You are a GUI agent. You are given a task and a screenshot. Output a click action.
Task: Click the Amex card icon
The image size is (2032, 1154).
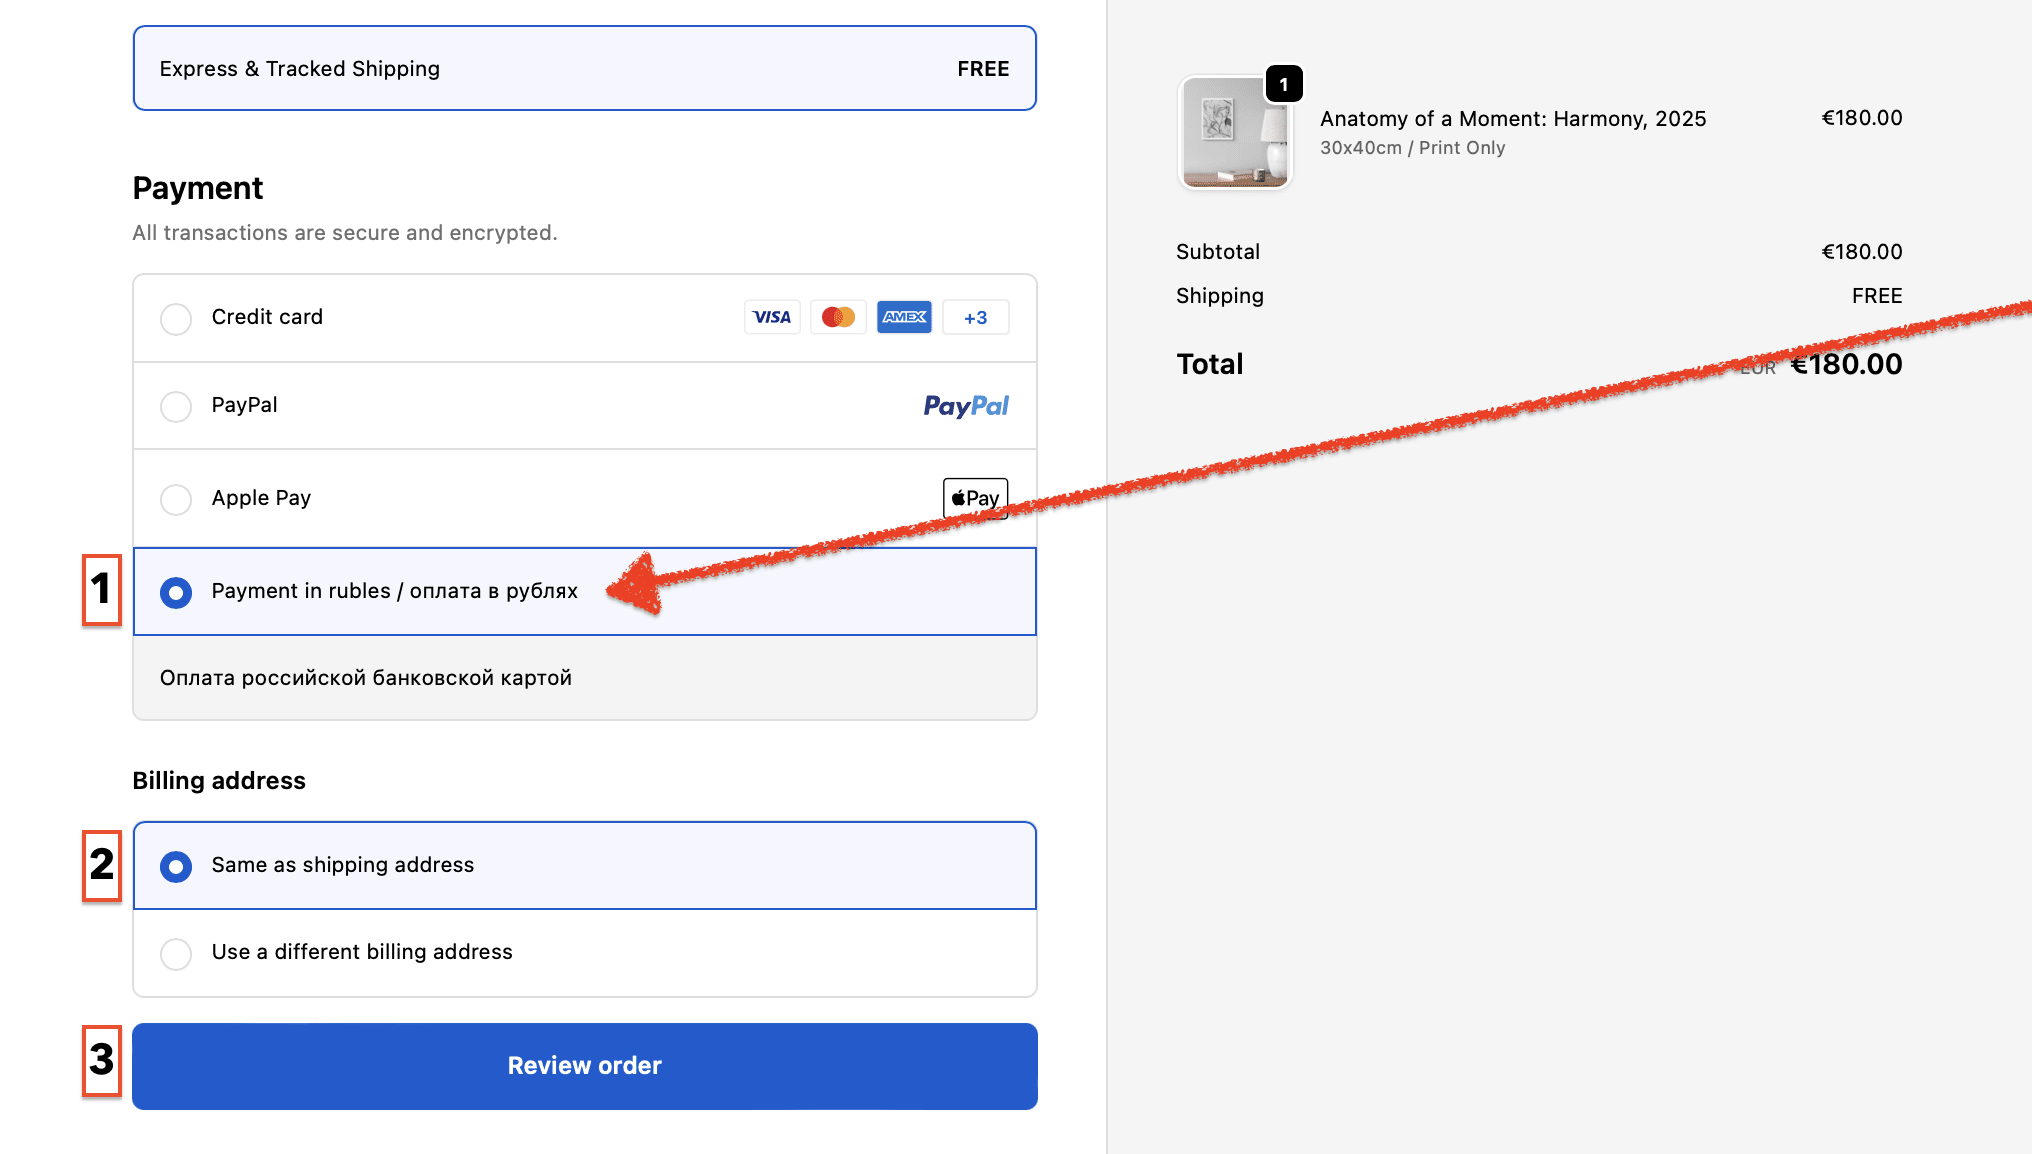pyautogui.click(x=904, y=317)
